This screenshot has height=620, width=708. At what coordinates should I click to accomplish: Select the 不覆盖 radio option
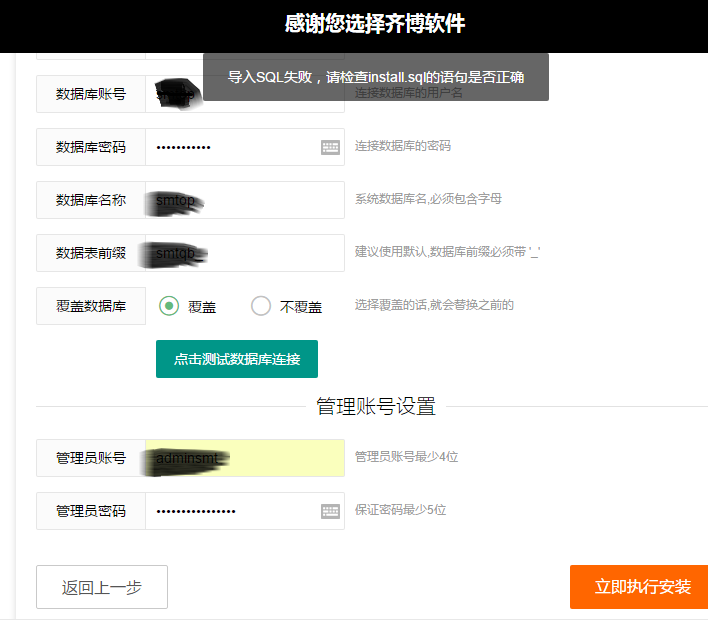point(261,306)
